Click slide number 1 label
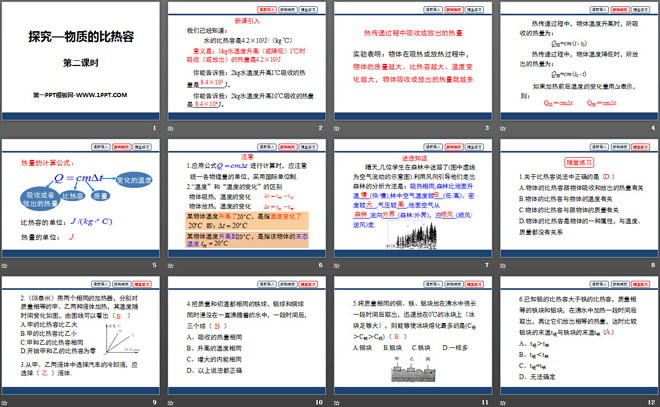This screenshot has height=407, width=660. [x=154, y=128]
